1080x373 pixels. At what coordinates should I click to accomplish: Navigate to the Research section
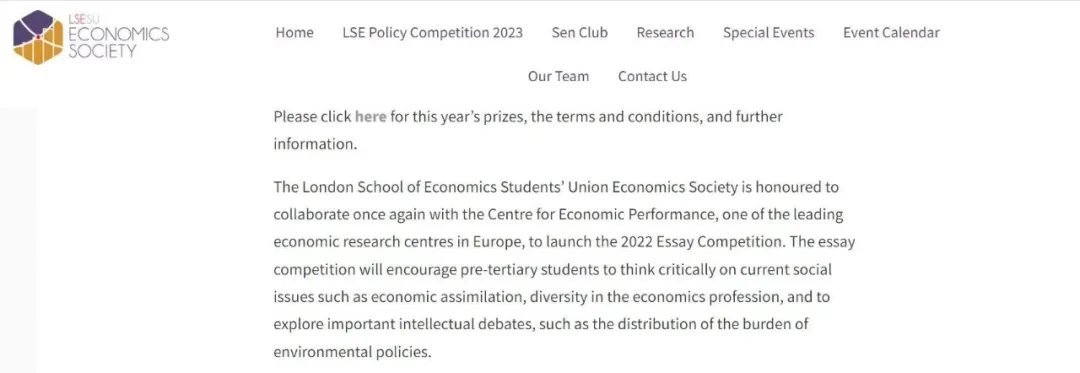coord(665,32)
